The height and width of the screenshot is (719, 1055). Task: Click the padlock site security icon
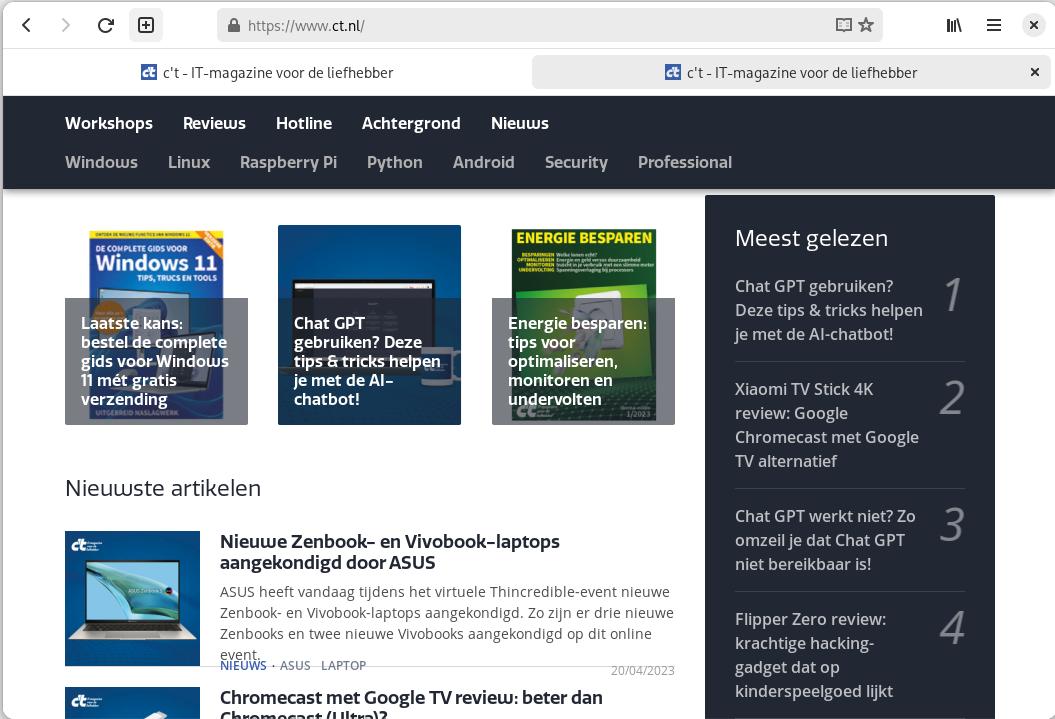[x=233, y=26]
